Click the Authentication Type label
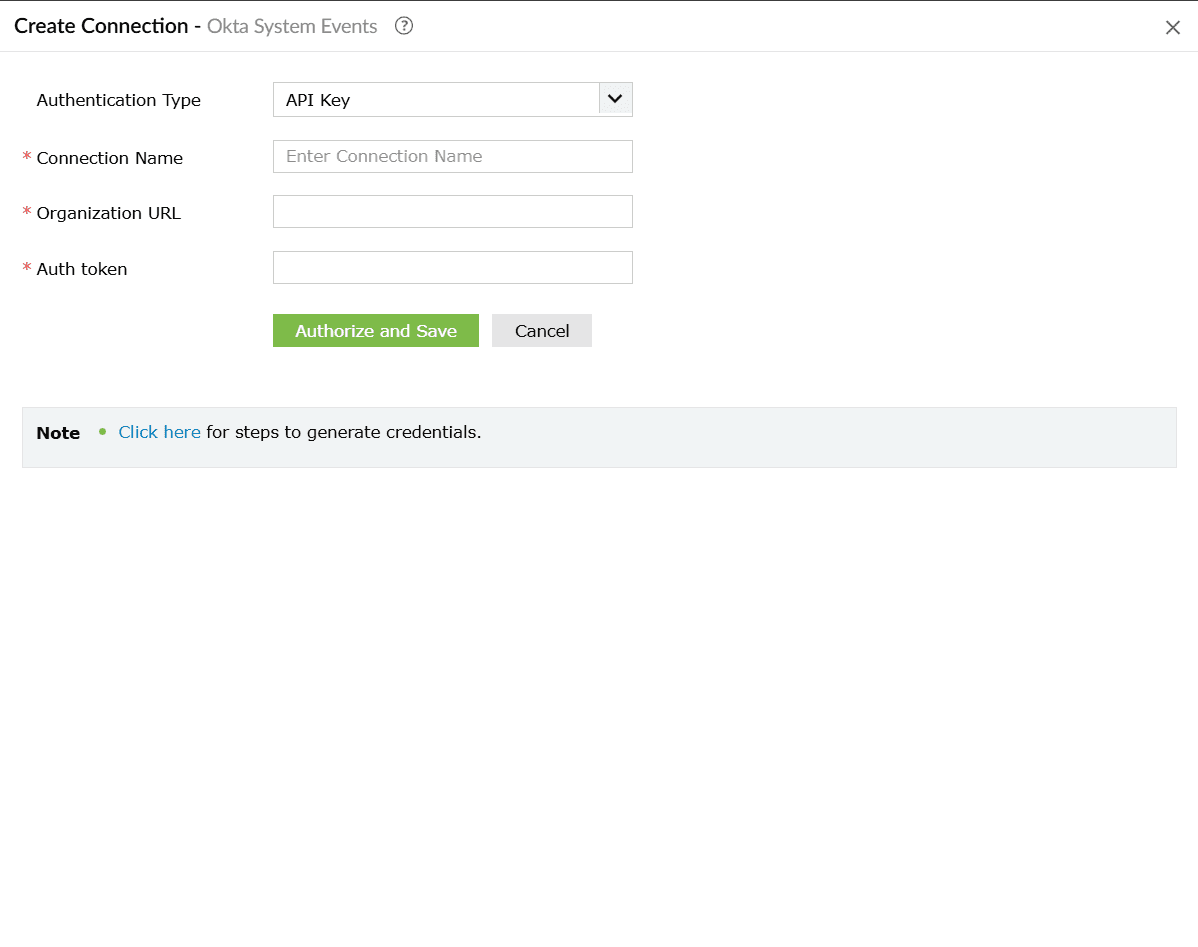Image resolution: width=1198 pixels, height=947 pixels. (x=118, y=100)
